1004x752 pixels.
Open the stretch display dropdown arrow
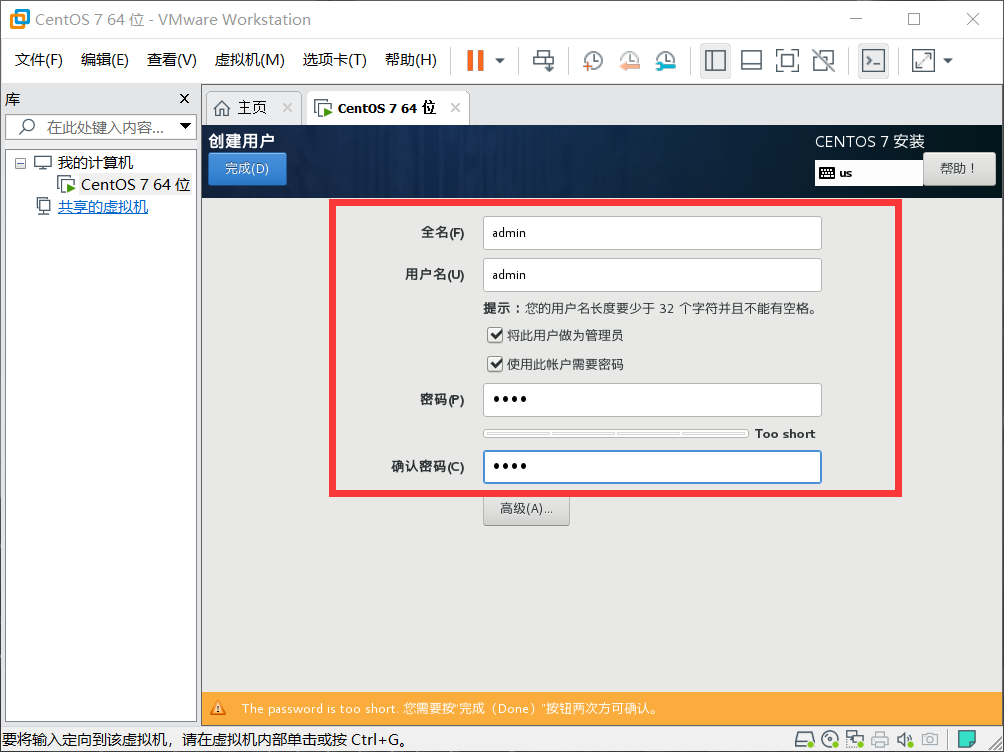click(x=948, y=61)
